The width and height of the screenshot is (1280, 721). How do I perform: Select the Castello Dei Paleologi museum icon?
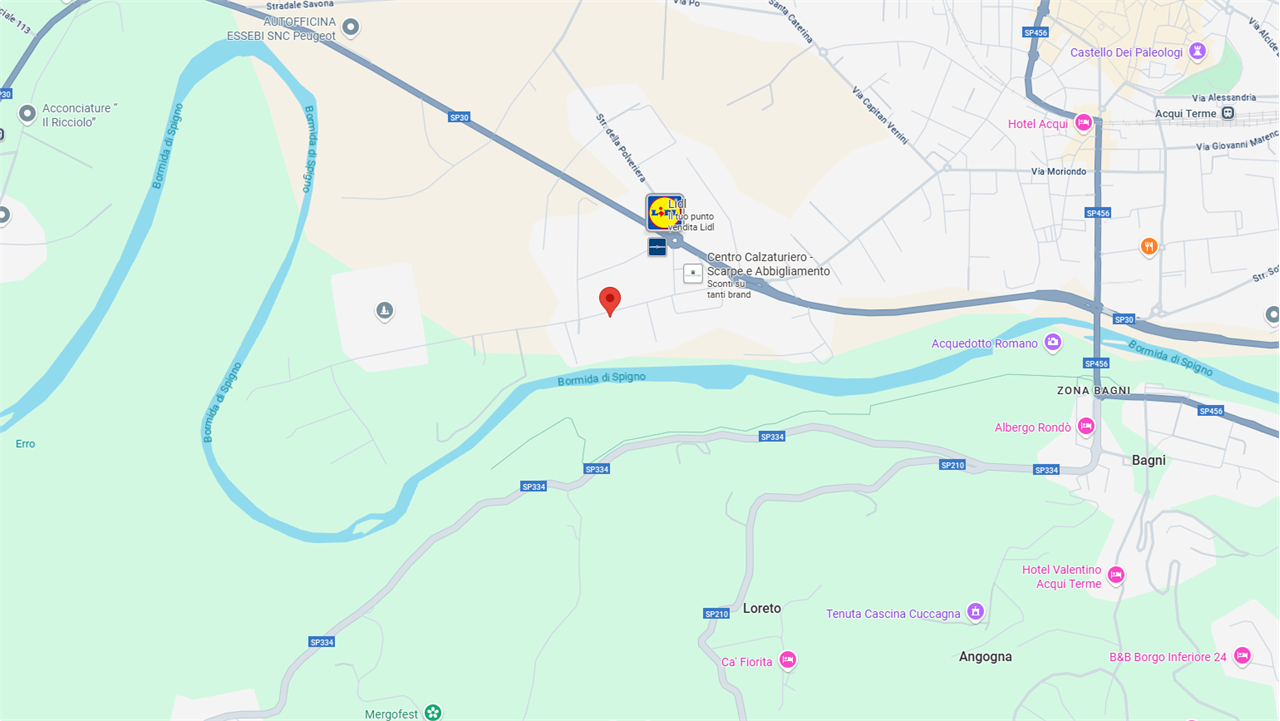[x=1197, y=51]
